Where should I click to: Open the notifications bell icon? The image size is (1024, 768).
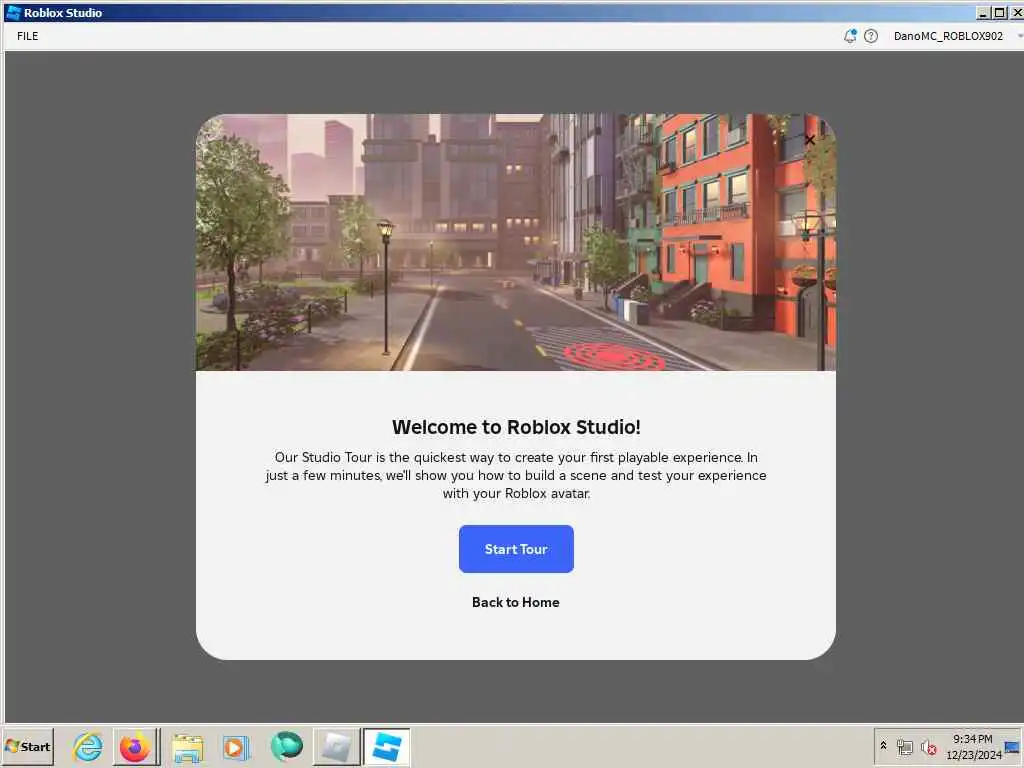850,36
